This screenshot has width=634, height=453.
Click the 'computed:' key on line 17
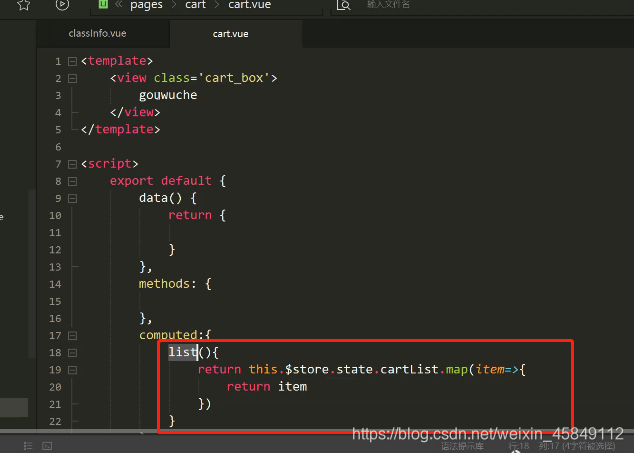169,335
